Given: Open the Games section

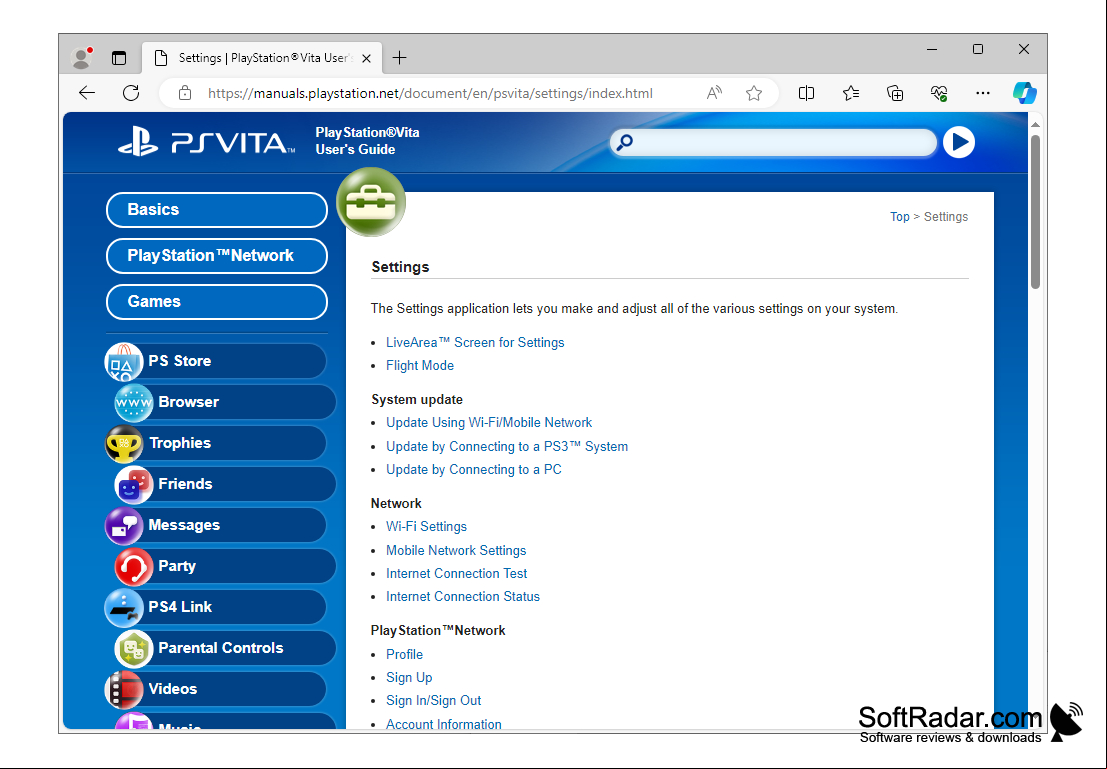Looking at the screenshot, I should click(x=217, y=302).
